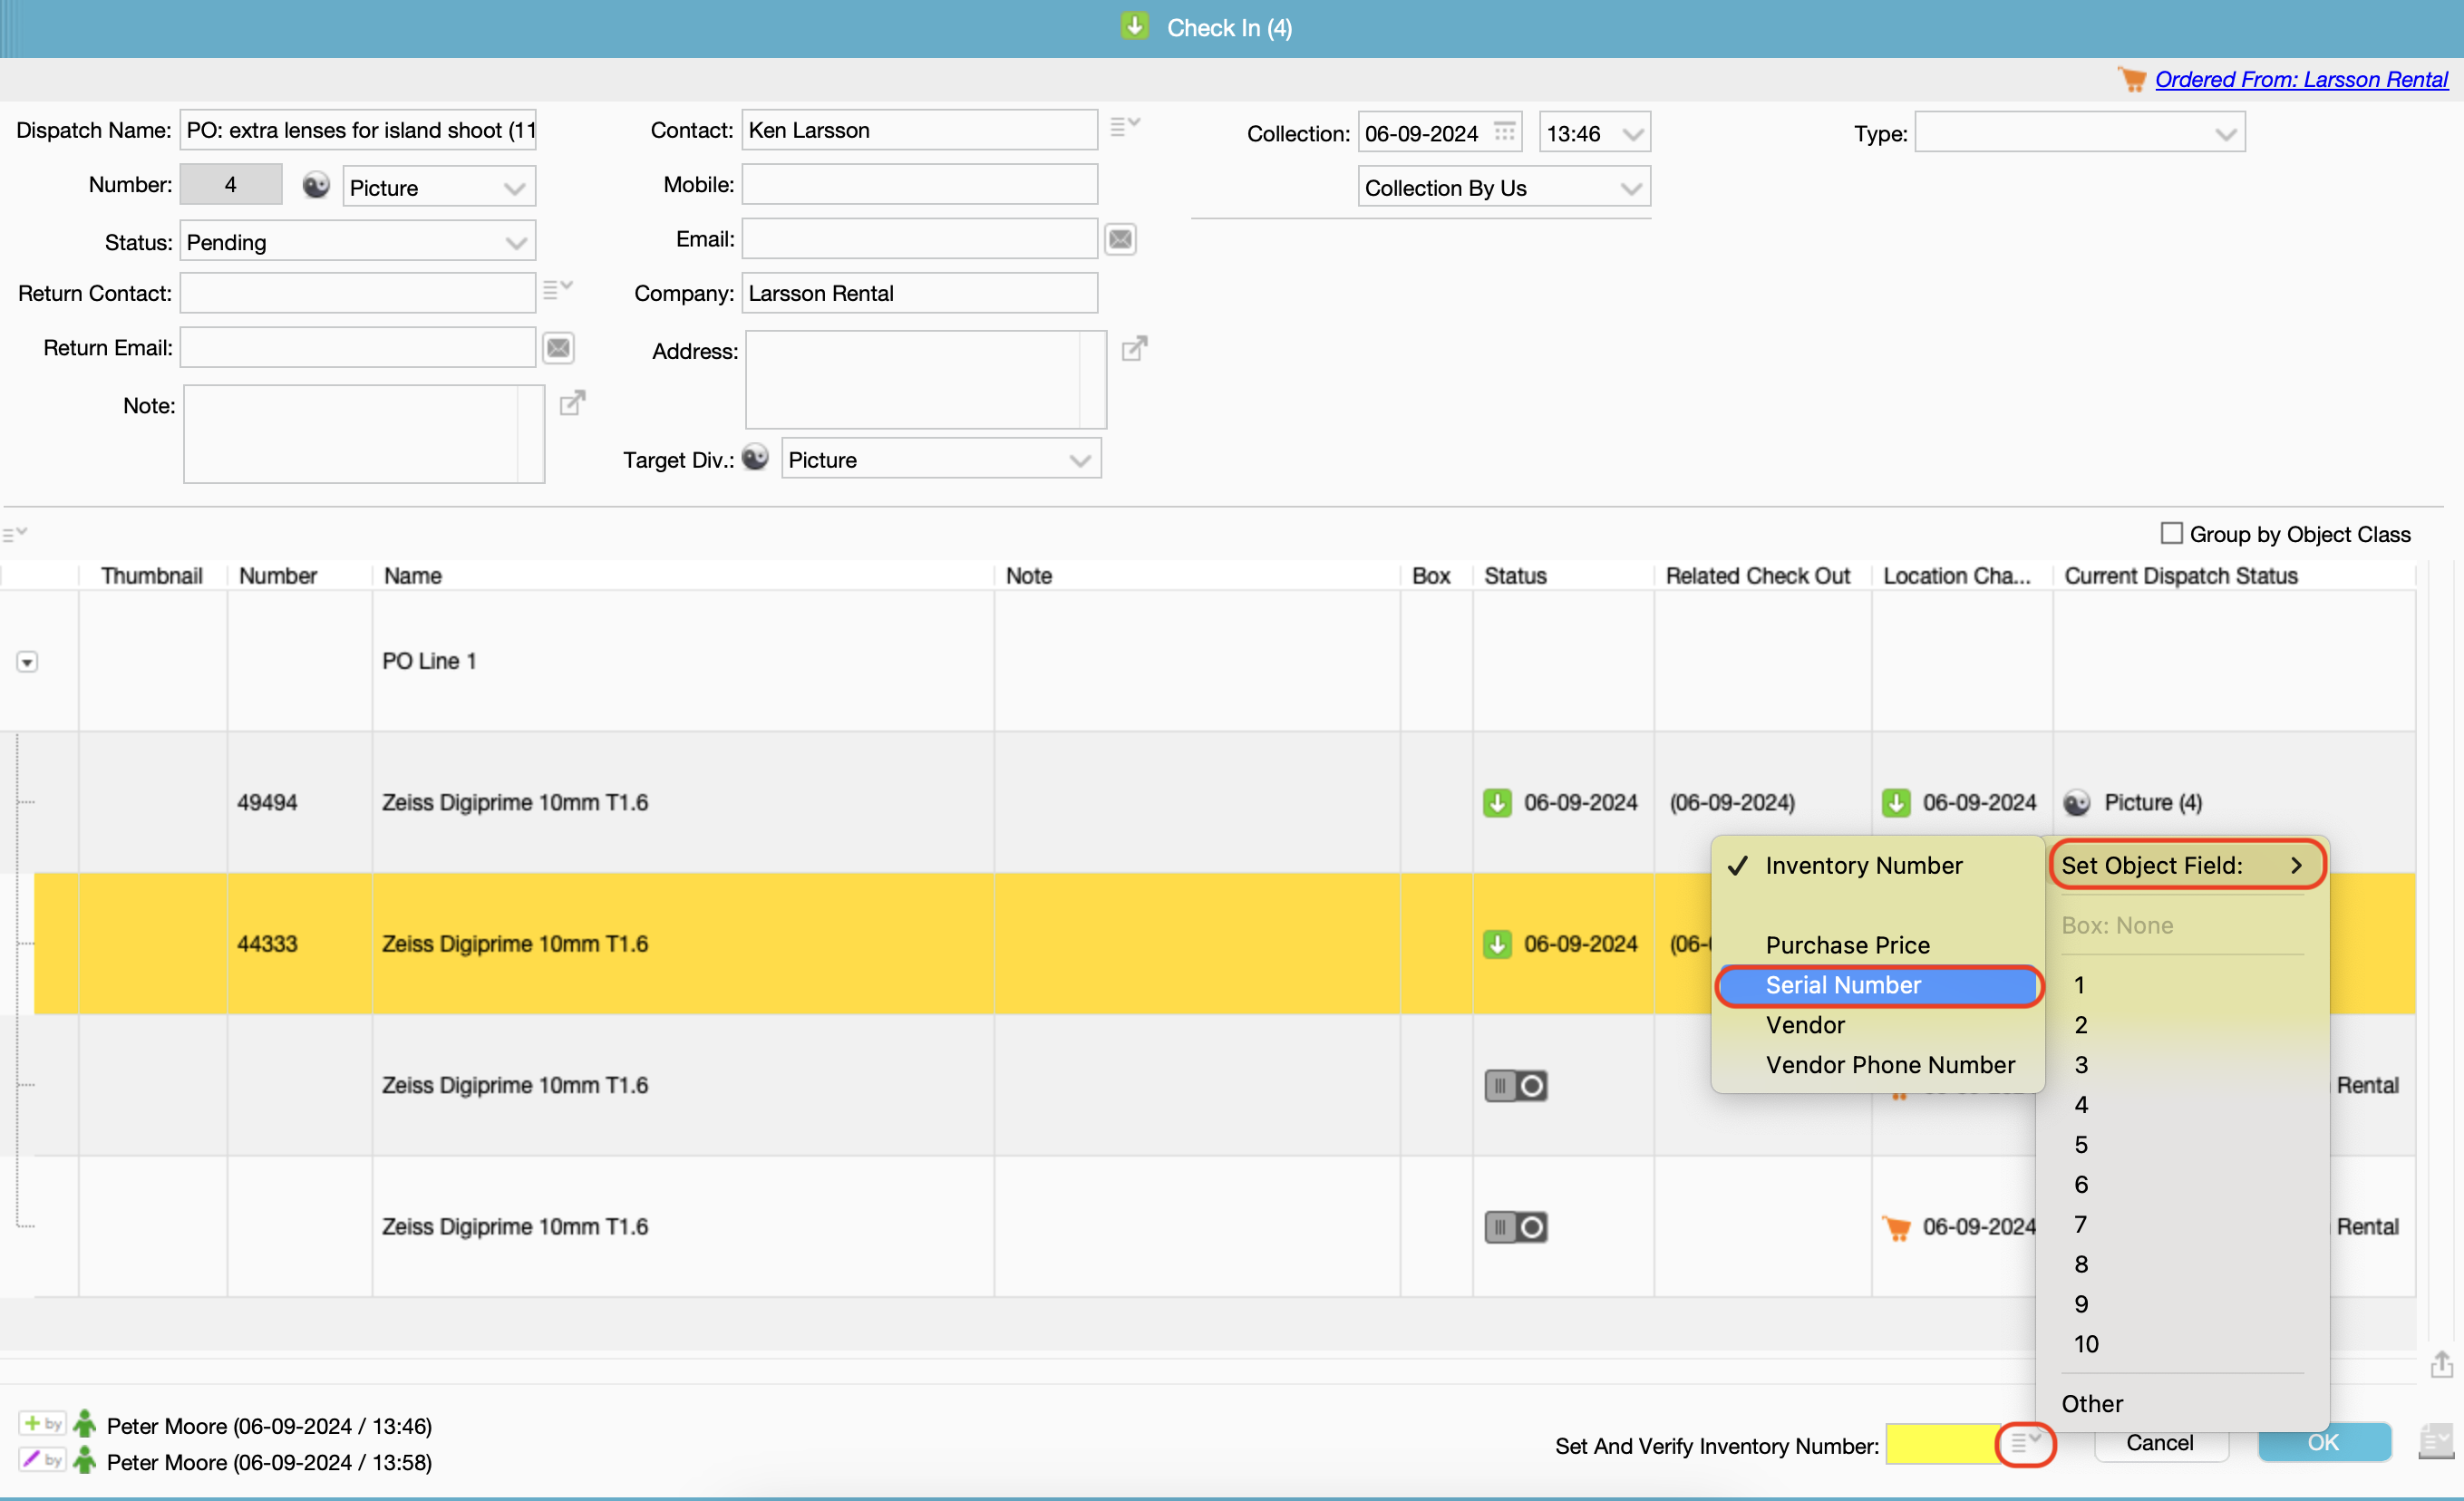This screenshot has width=2464, height=1501.
Task: Open Ordered From: Larsson Rental link
Action: click(x=2300, y=79)
